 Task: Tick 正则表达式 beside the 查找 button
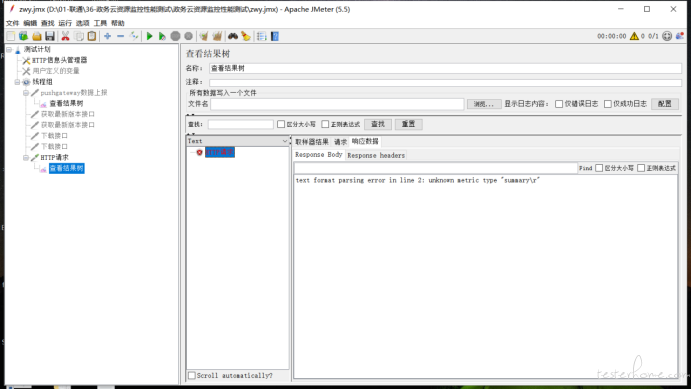coord(325,124)
